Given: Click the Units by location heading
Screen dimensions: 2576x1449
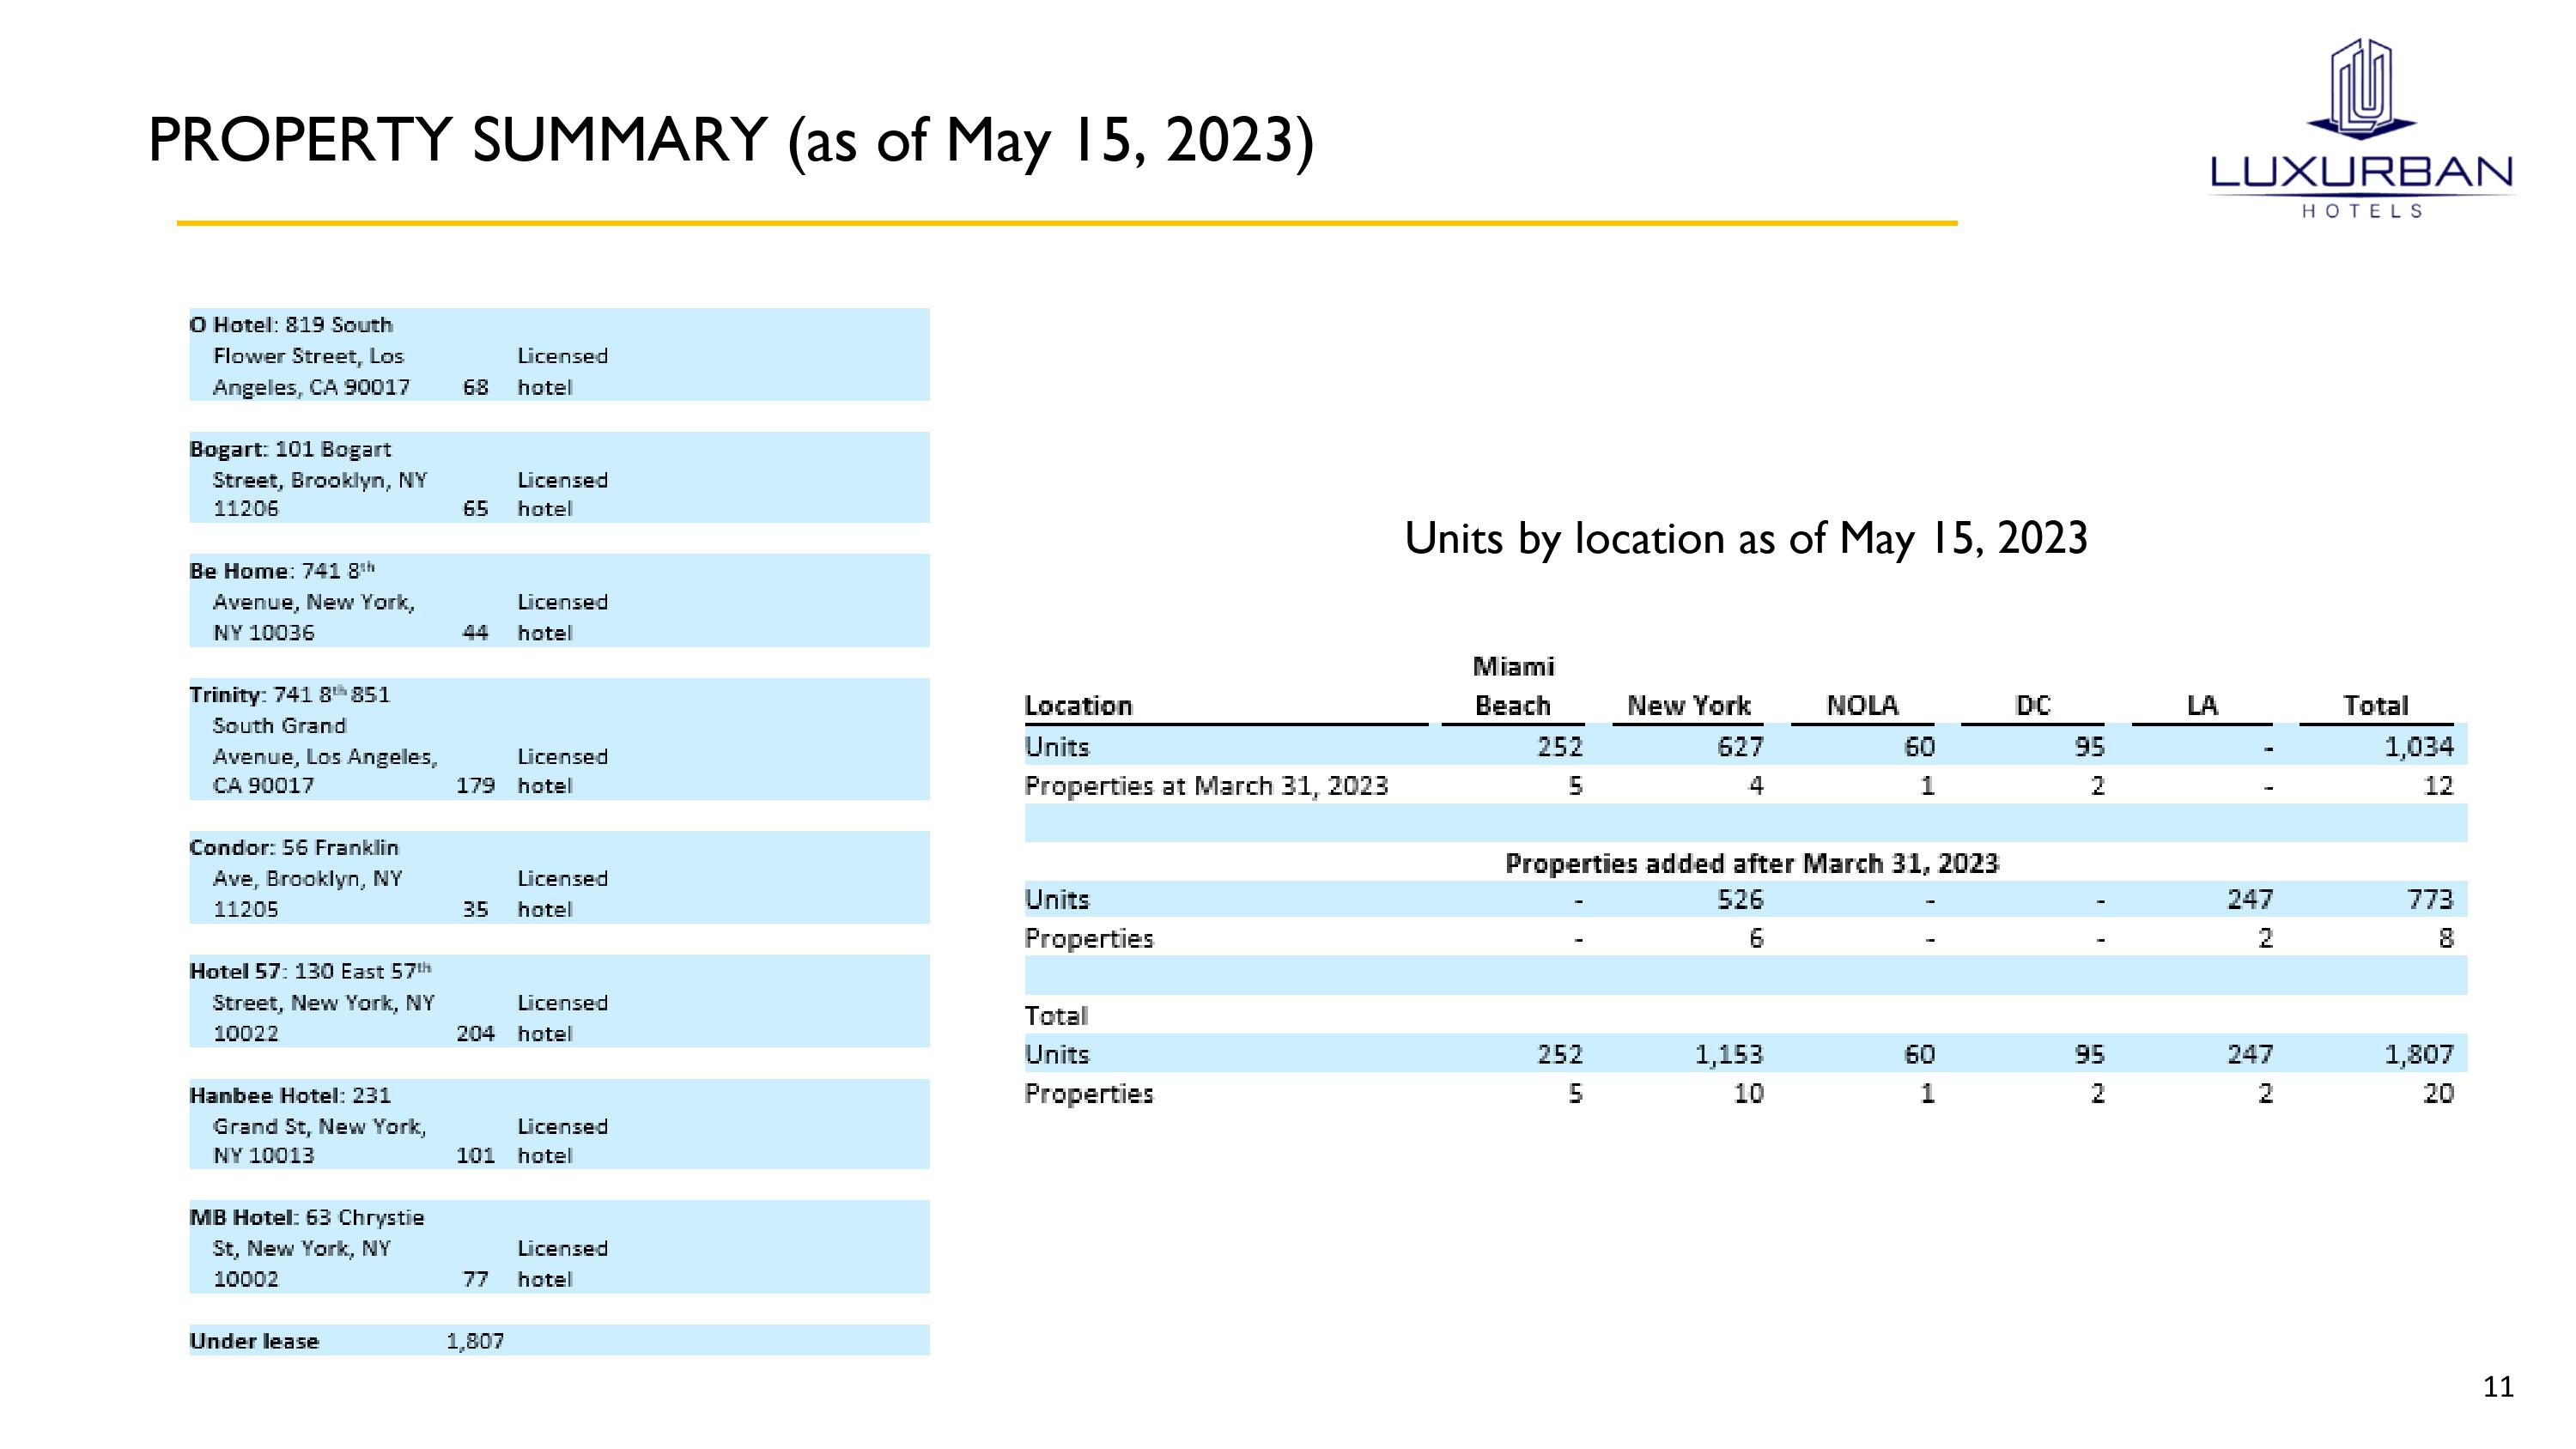Looking at the screenshot, I should [x=1745, y=539].
